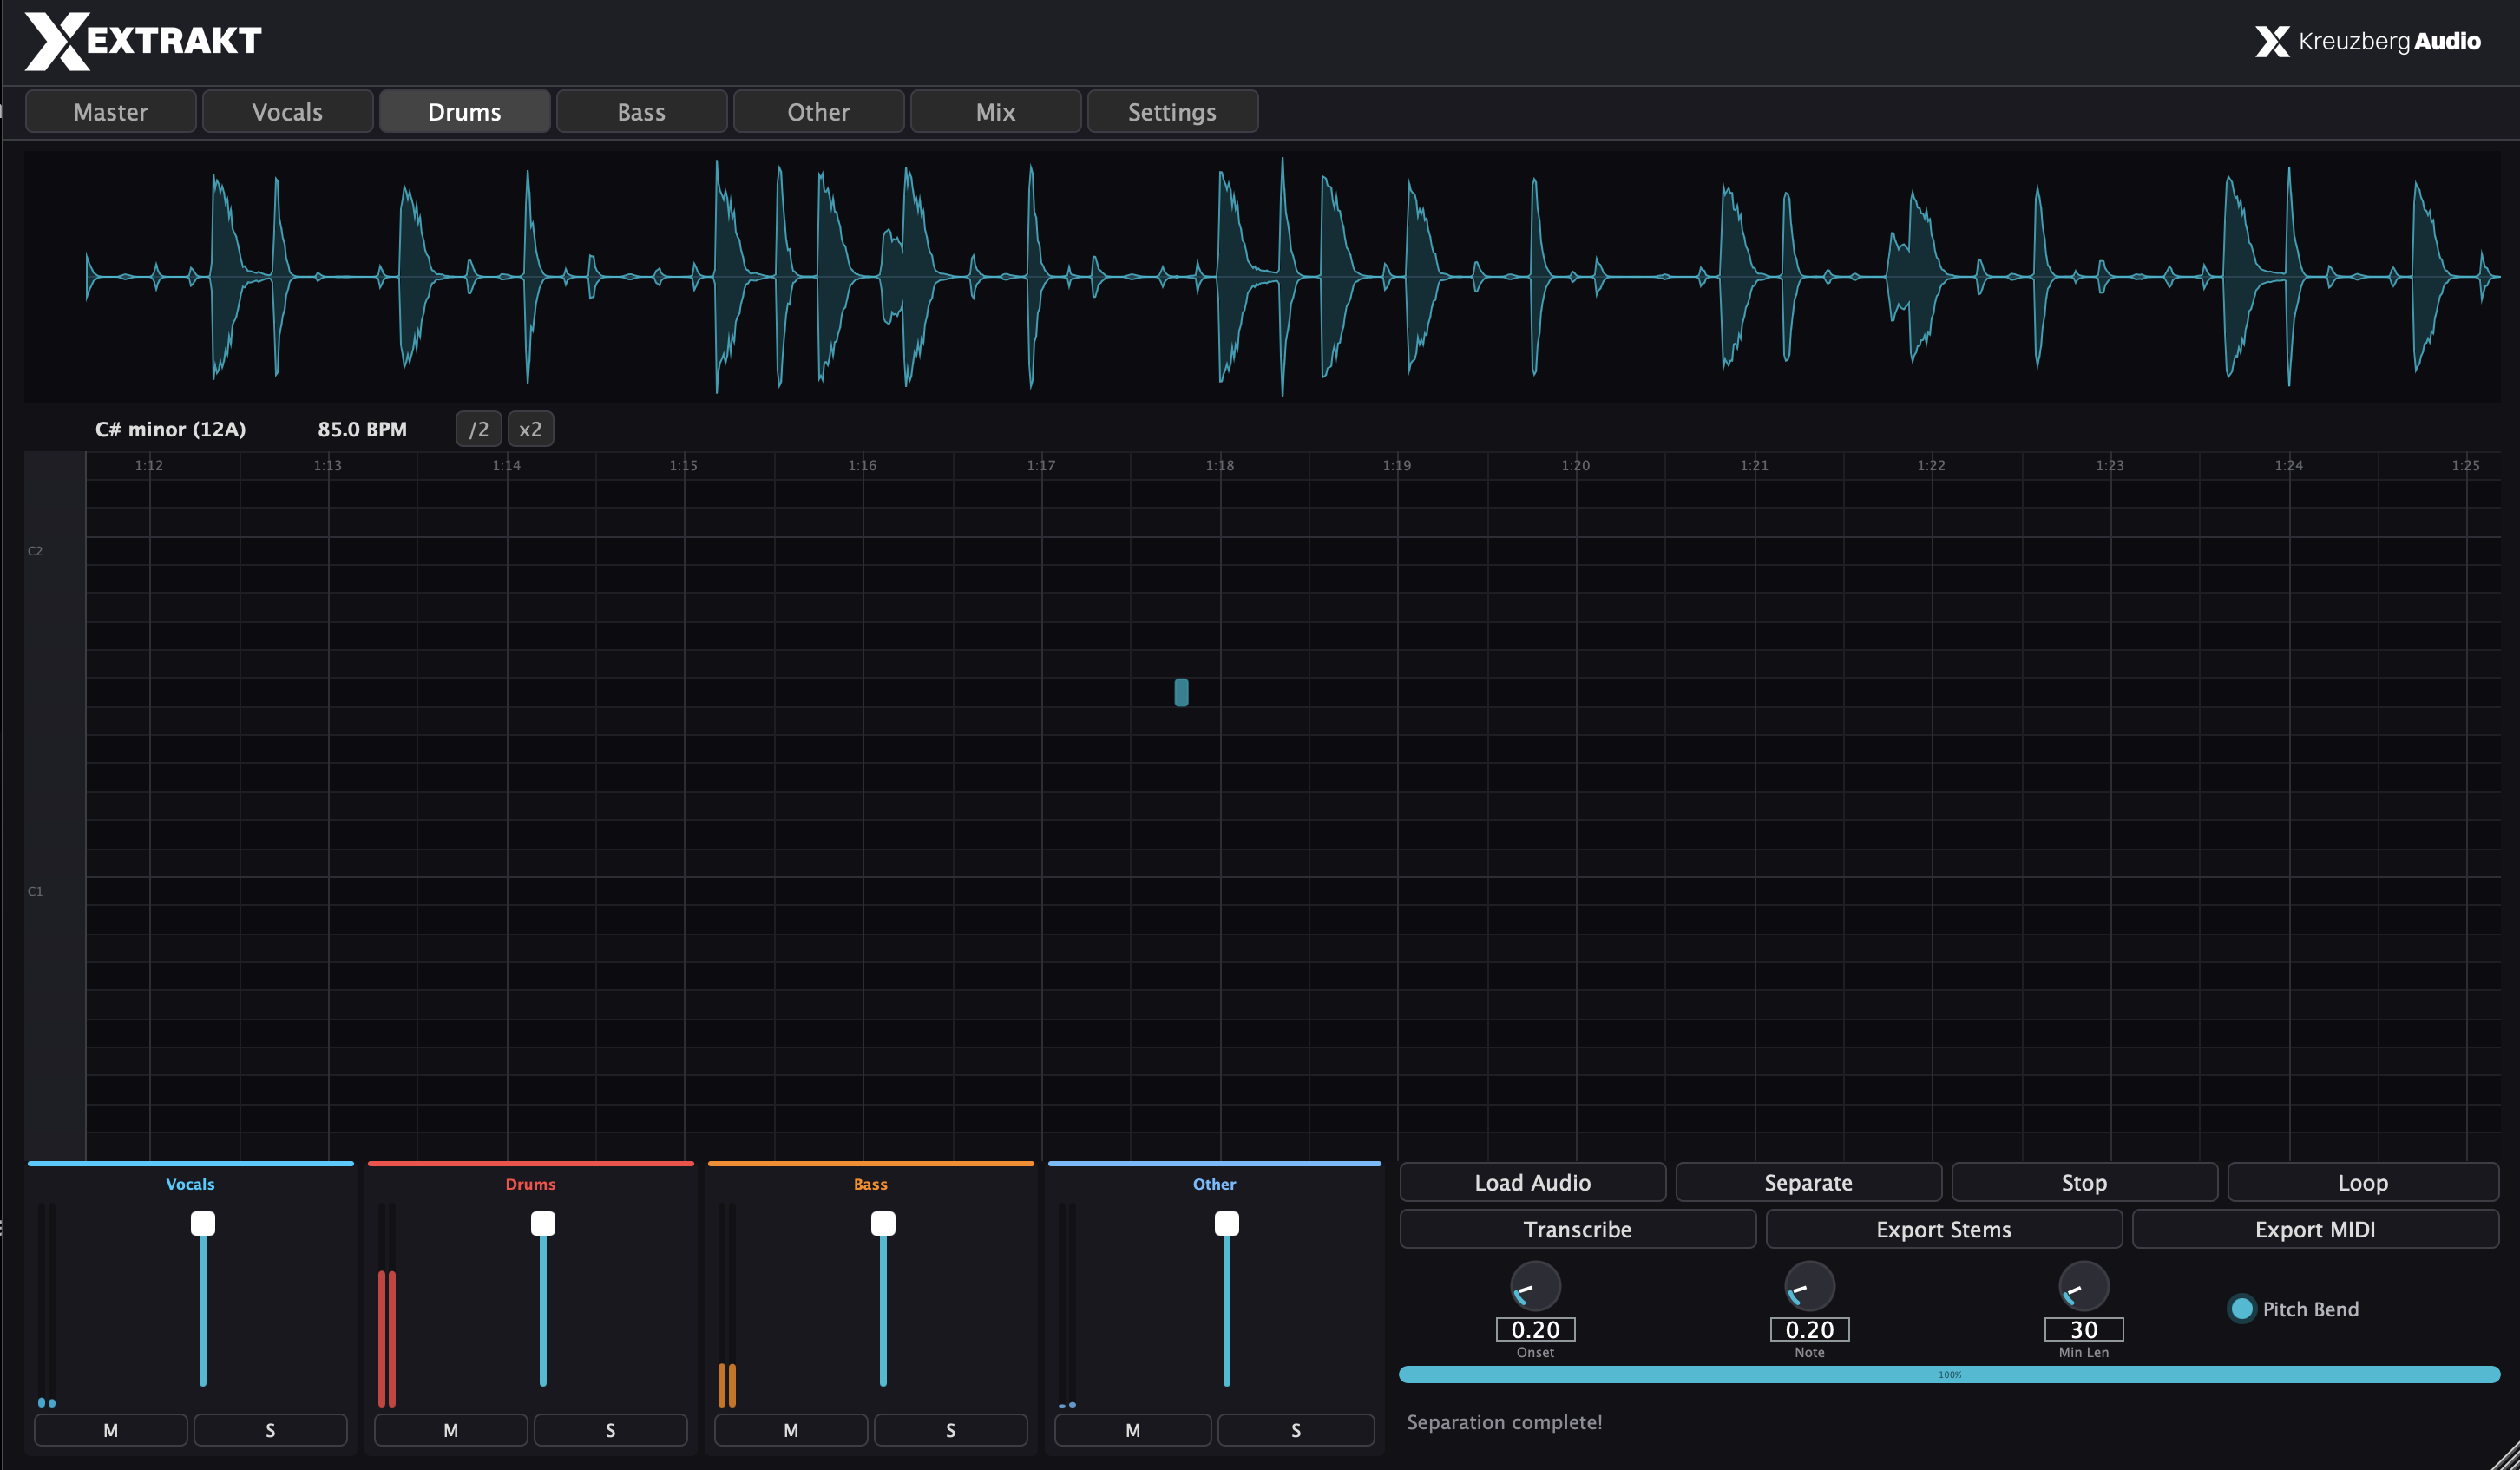The image size is (2520, 1470).
Task: Click the Vocals volume fader handle
Action: 203,1223
